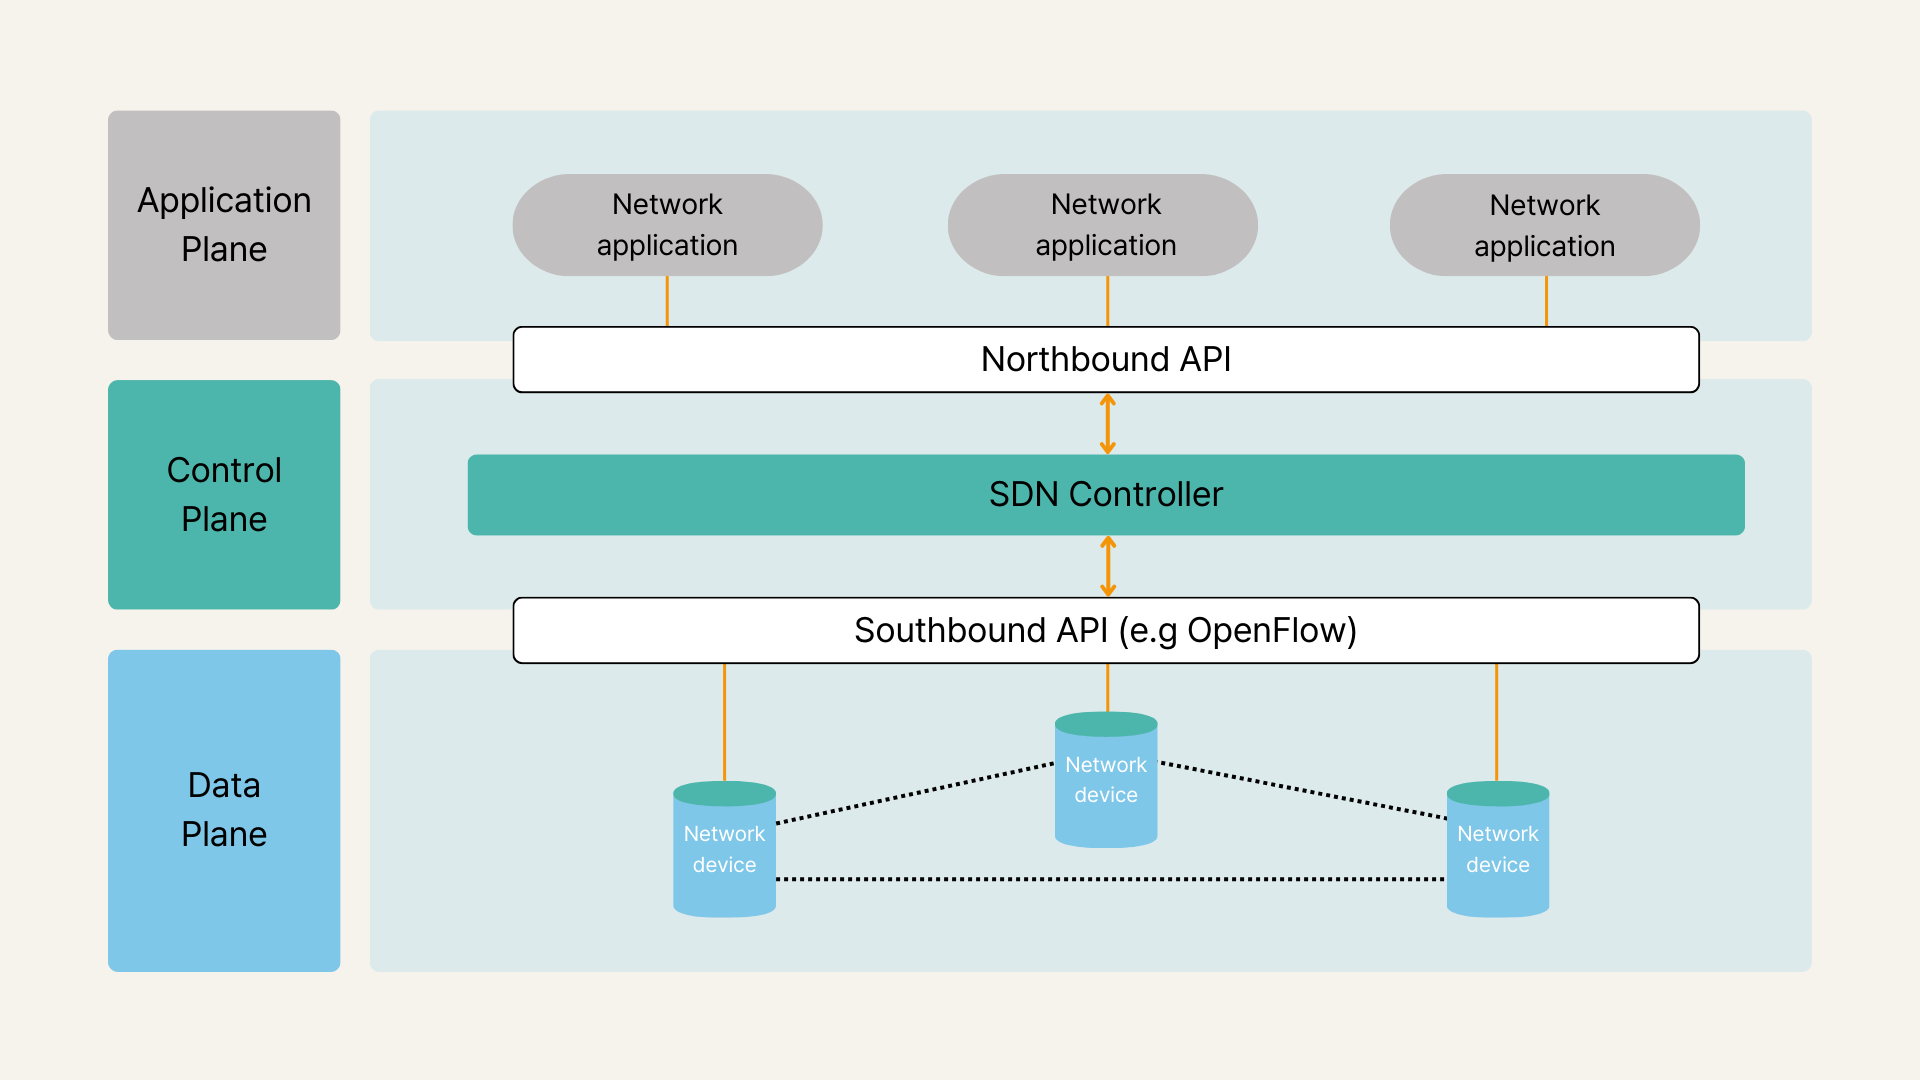
Task: Click orange line above right Network device
Action: coord(1496,722)
